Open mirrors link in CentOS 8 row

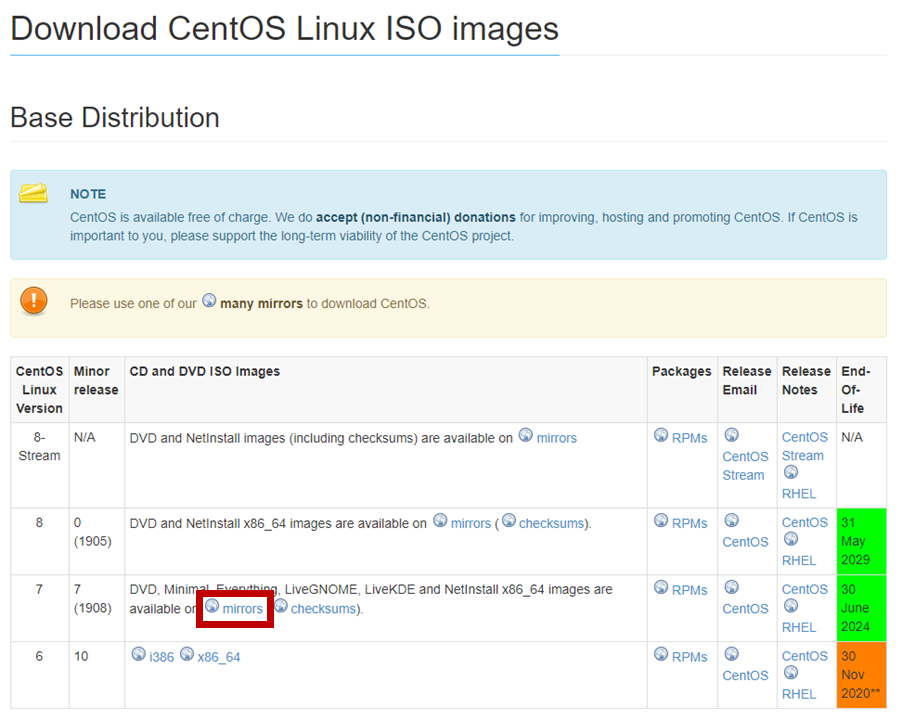(x=471, y=524)
